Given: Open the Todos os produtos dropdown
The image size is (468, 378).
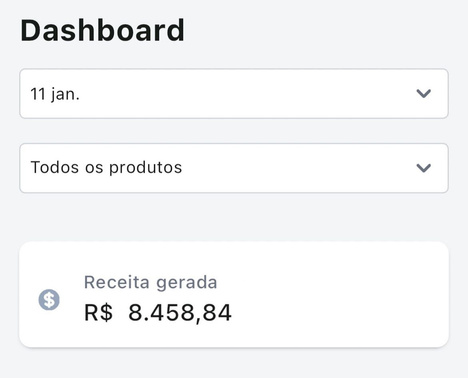Looking at the screenshot, I should [x=234, y=168].
